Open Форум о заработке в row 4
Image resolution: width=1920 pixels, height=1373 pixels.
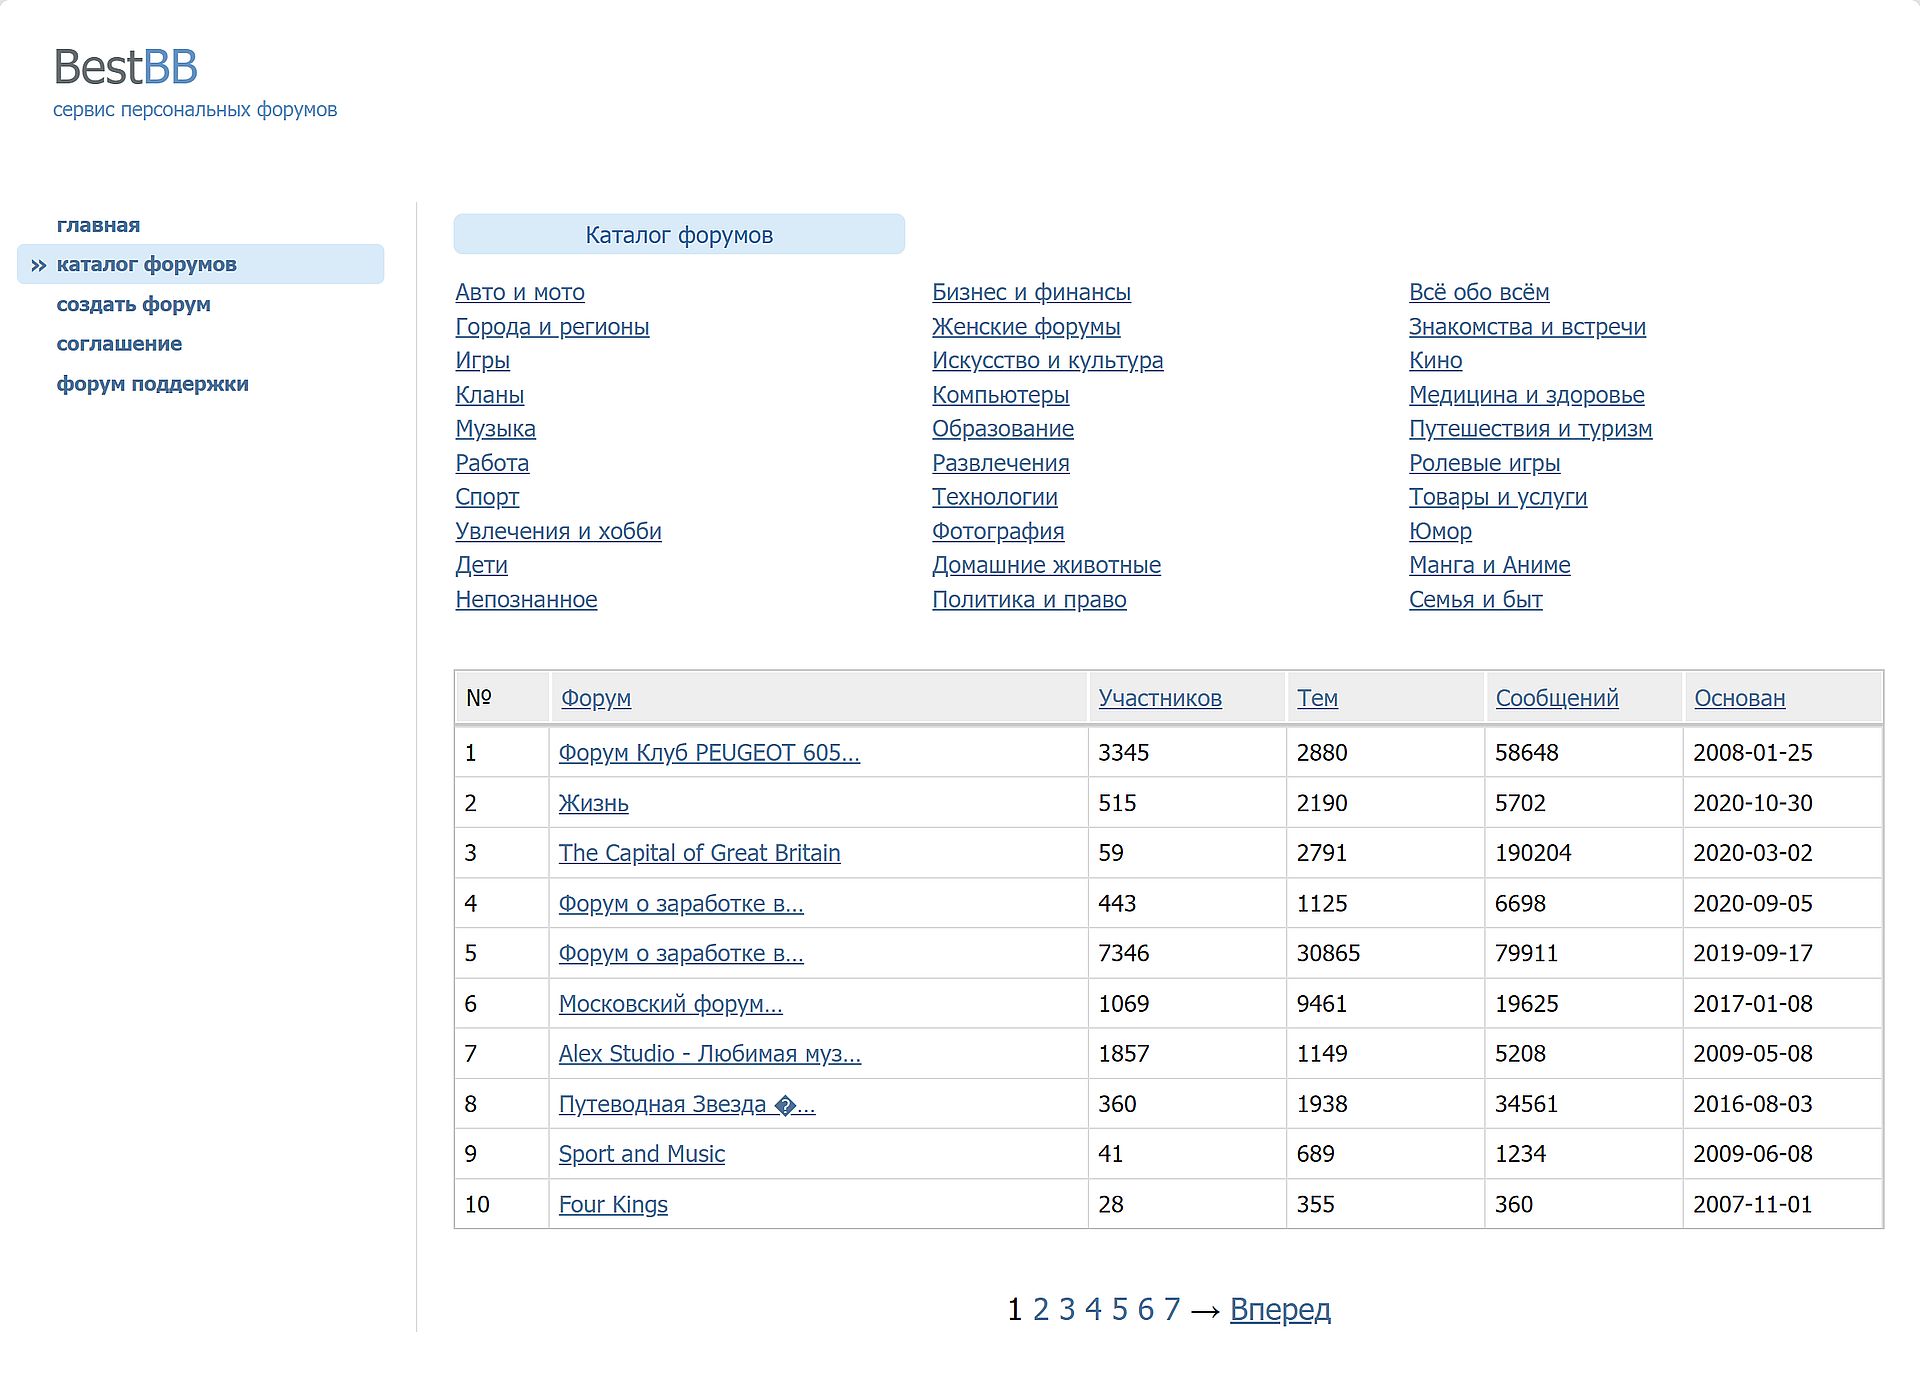click(681, 903)
